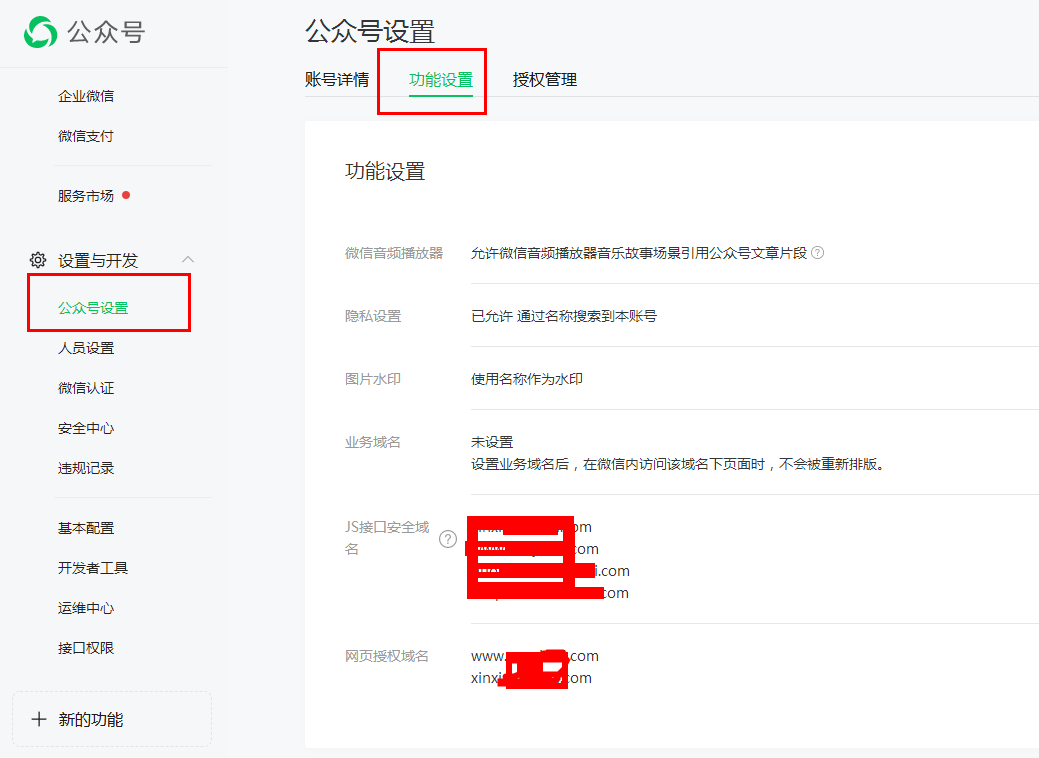This screenshot has width=1039, height=758.
Task: Navigate to 微信认证 page
Action: tap(86, 388)
